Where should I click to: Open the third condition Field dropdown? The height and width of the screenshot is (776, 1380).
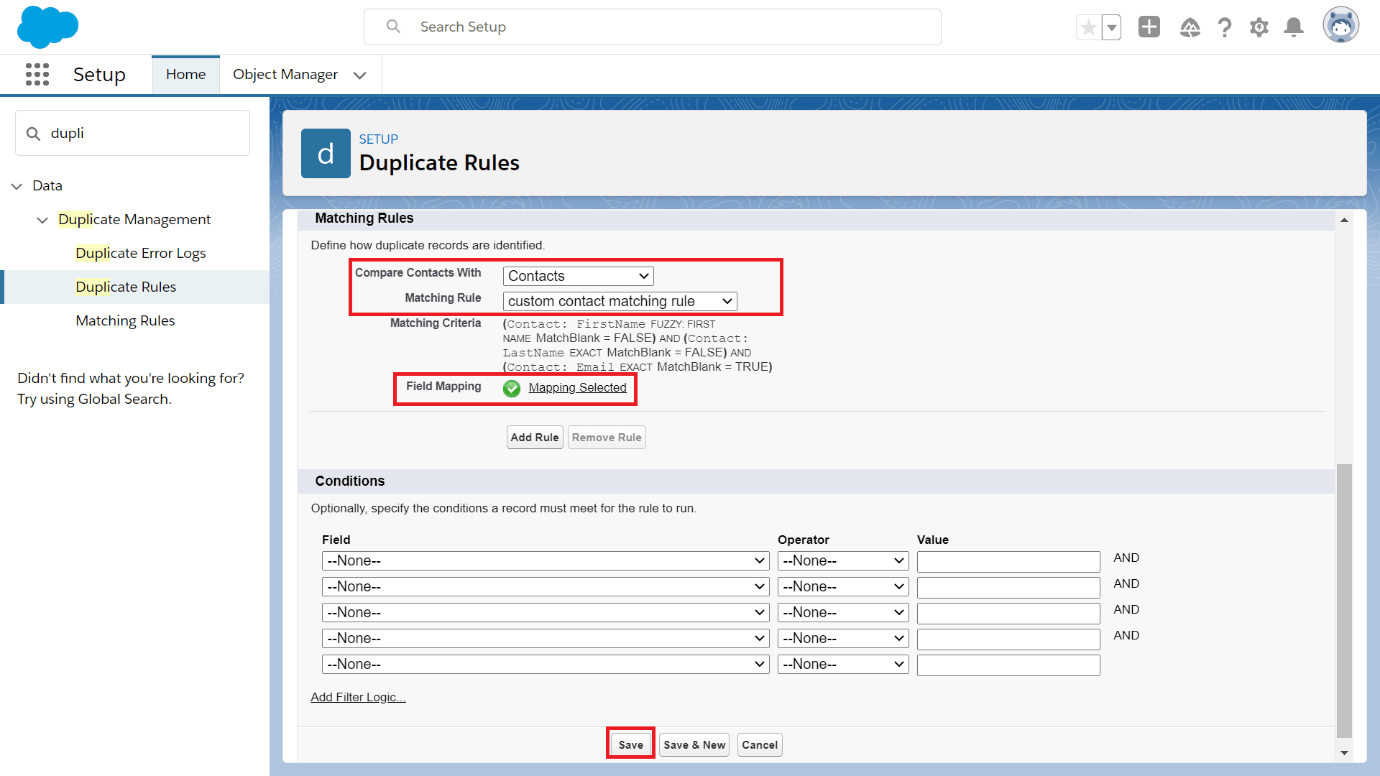pyautogui.click(x=546, y=613)
